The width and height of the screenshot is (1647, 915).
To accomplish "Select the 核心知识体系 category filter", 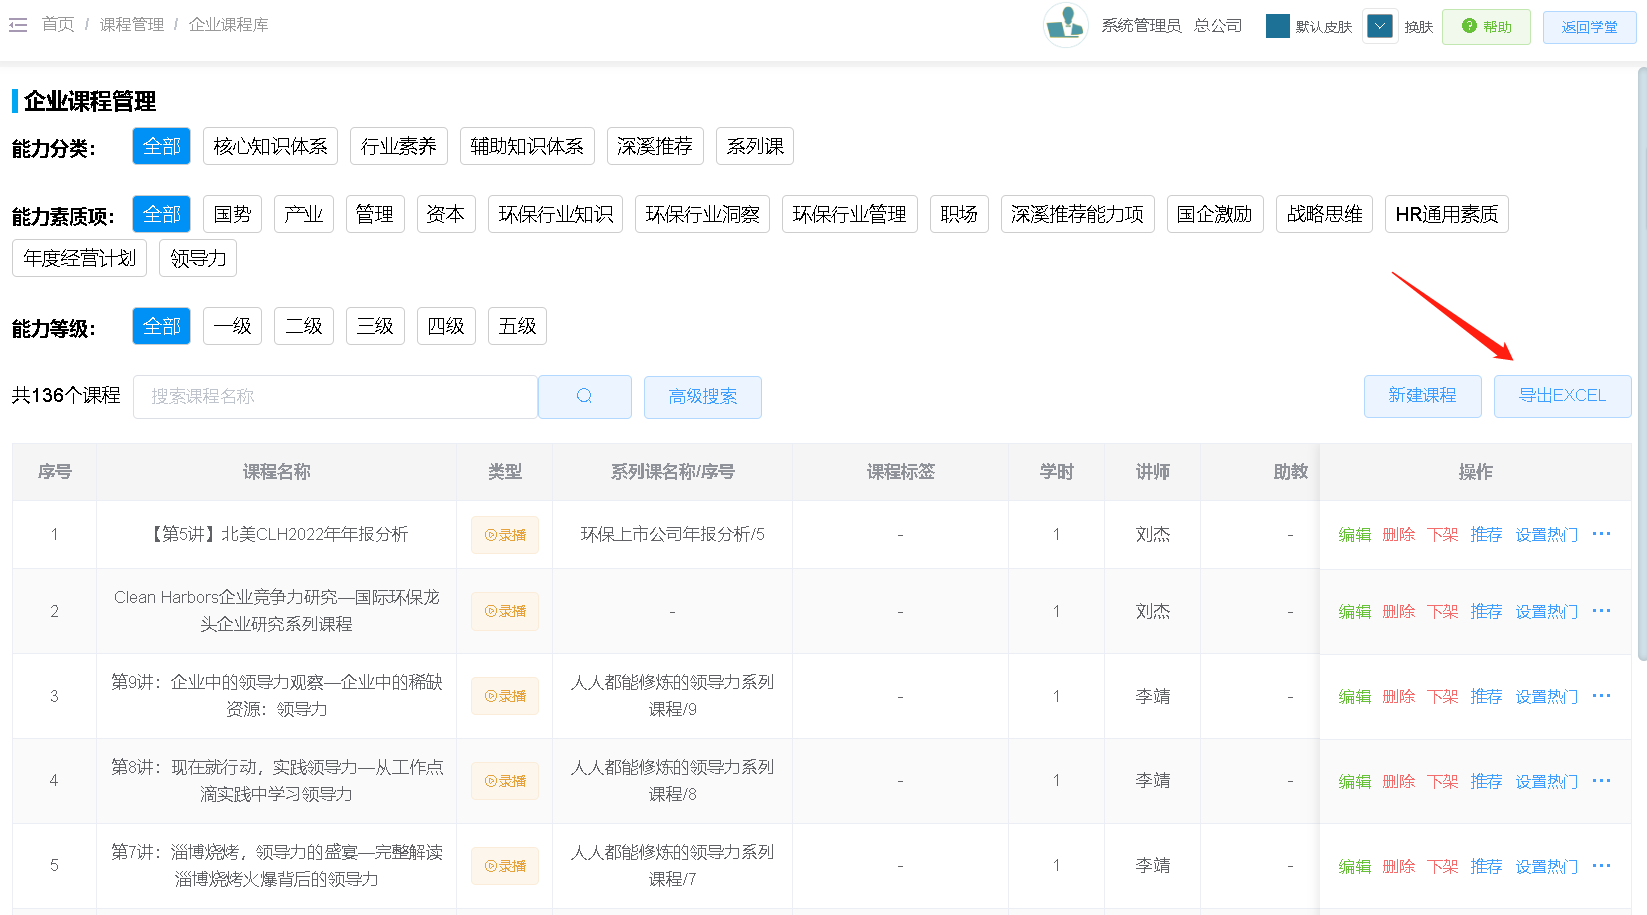I will tap(270, 146).
